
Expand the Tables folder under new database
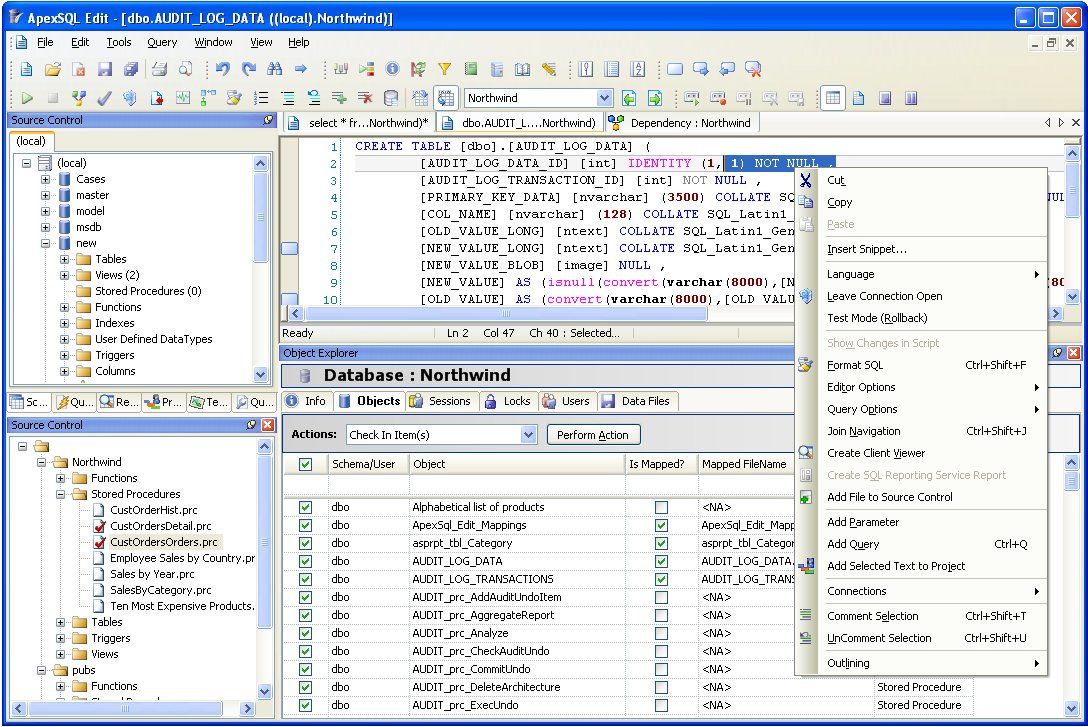(x=65, y=259)
